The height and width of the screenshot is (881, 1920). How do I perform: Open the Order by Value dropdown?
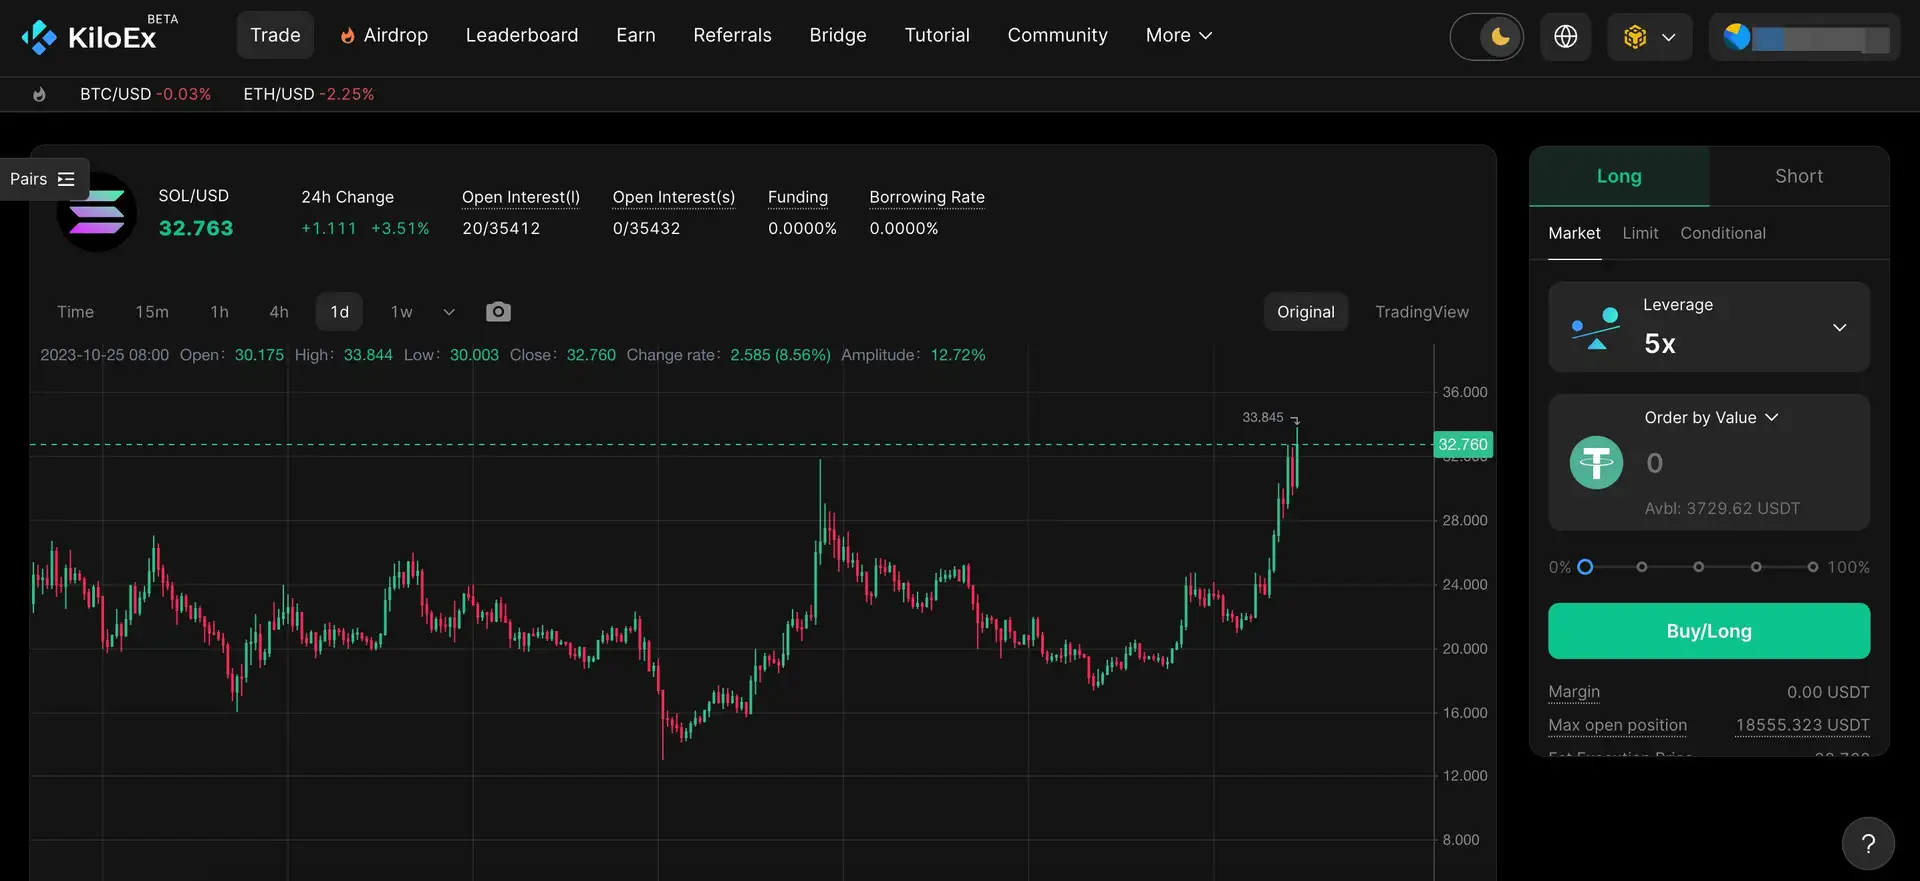[1711, 418]
